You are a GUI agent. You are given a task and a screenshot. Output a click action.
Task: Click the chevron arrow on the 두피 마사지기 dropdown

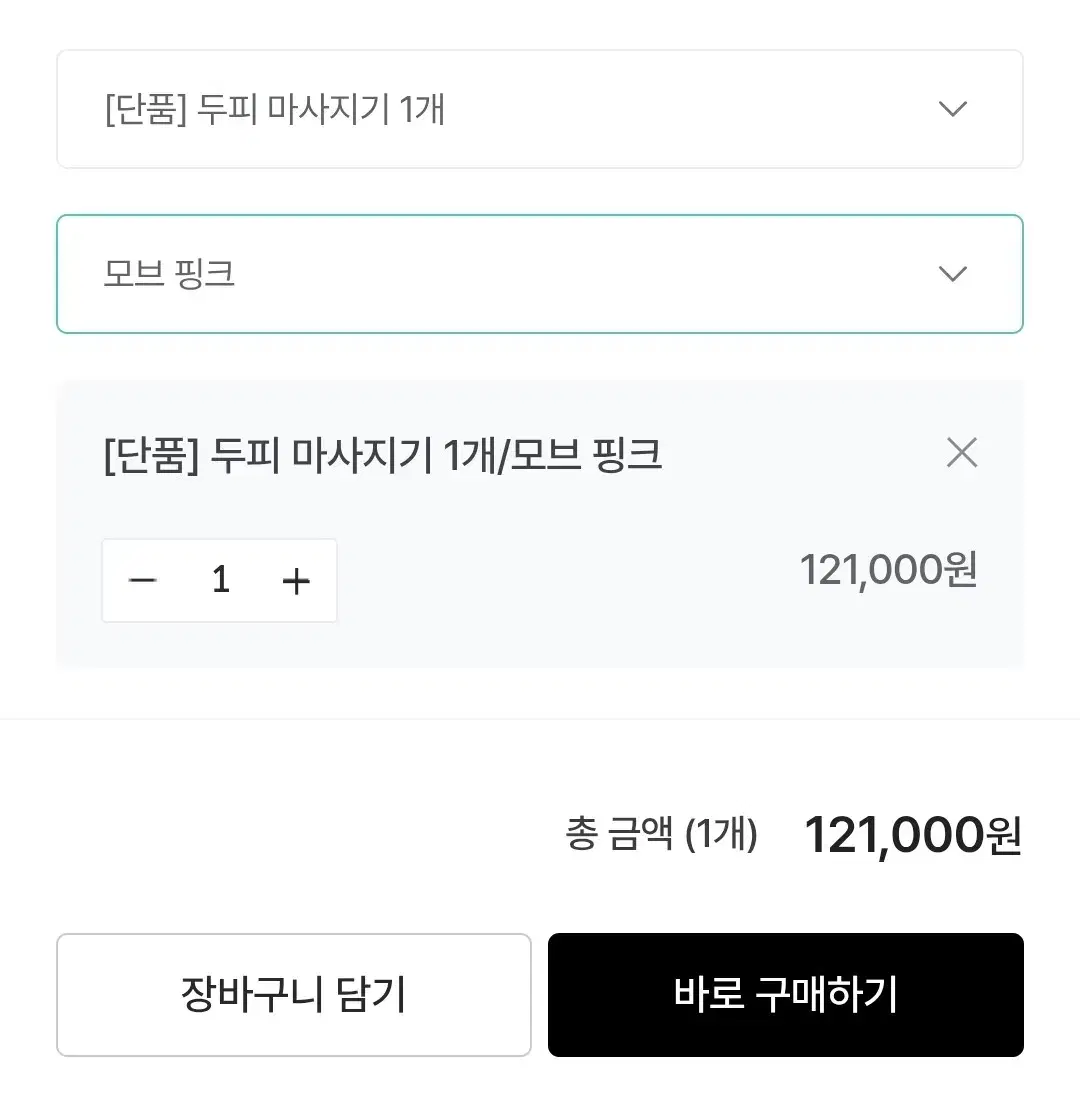953,109
